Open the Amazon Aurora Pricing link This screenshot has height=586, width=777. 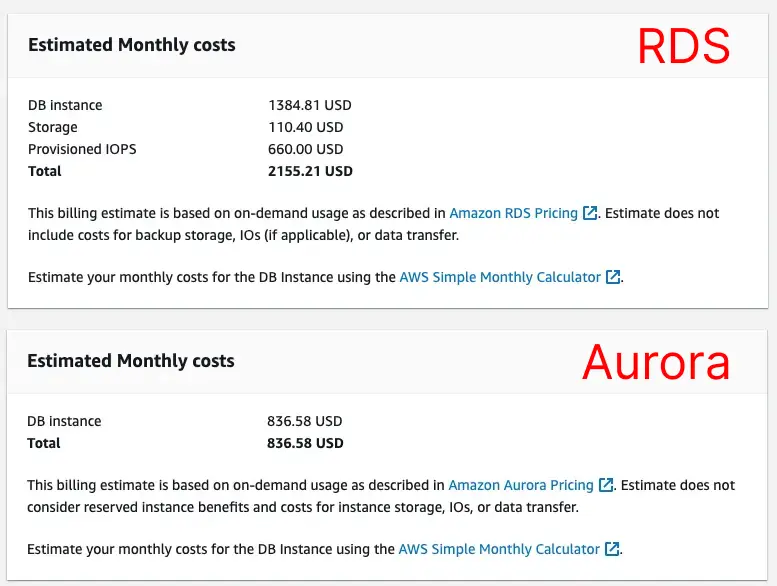tap(520, 485)
